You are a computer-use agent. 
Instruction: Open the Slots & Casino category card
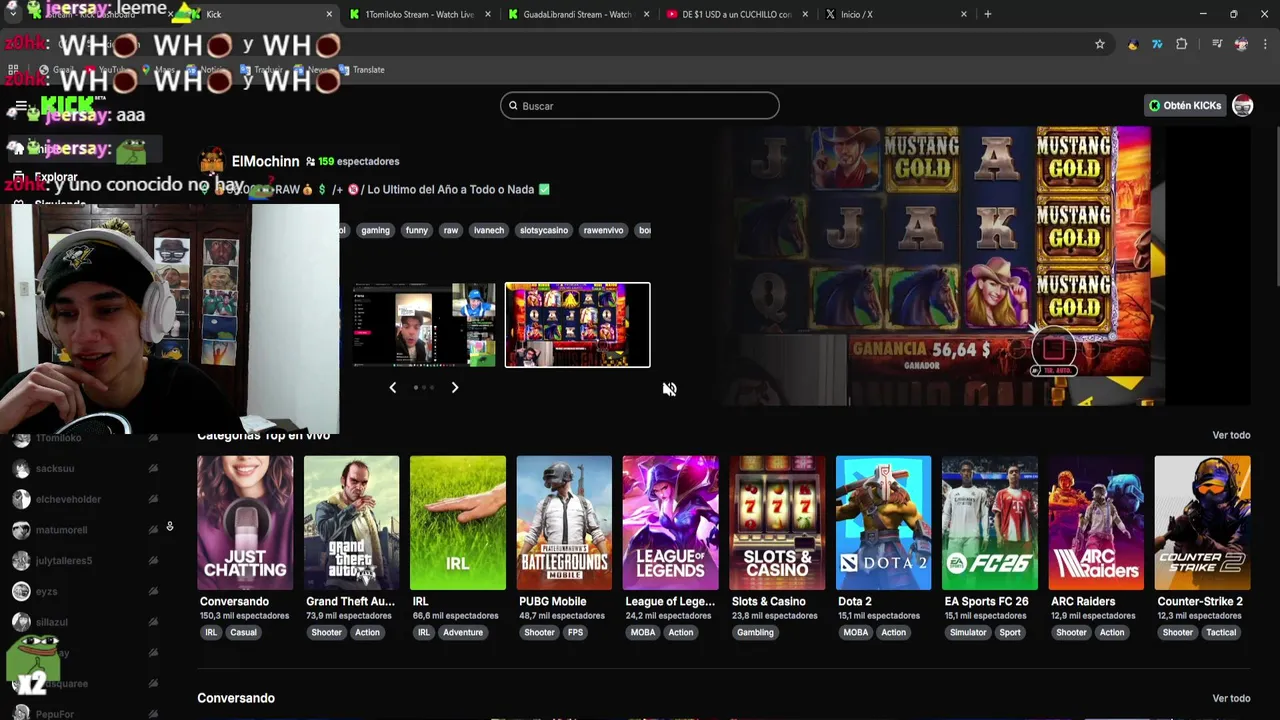coord(777,523)
